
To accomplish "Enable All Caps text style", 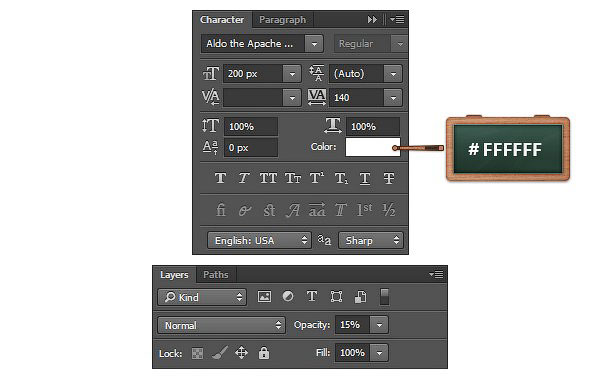I will point(268,178).
